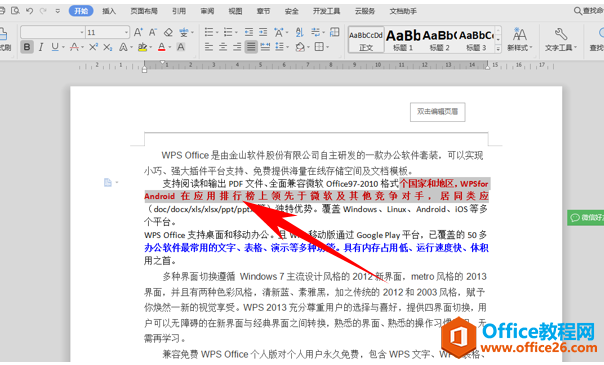This screenshot has width=604, height=365.
Task: Click the print preview icon in quick access toolbar
Action: click(x=15, y=11)
